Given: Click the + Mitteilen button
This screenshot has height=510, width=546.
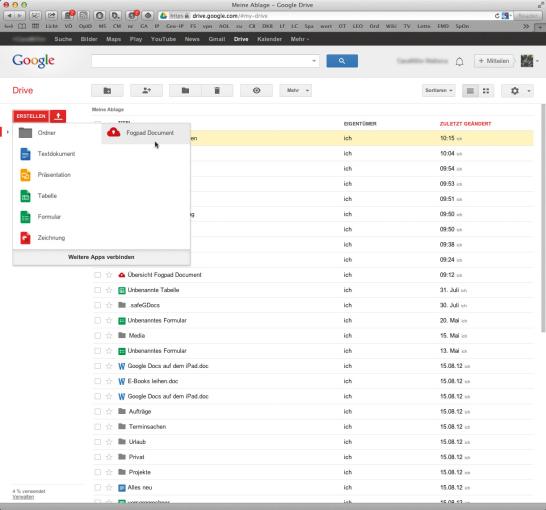Looking at the screenshot, I should [494, 61].
